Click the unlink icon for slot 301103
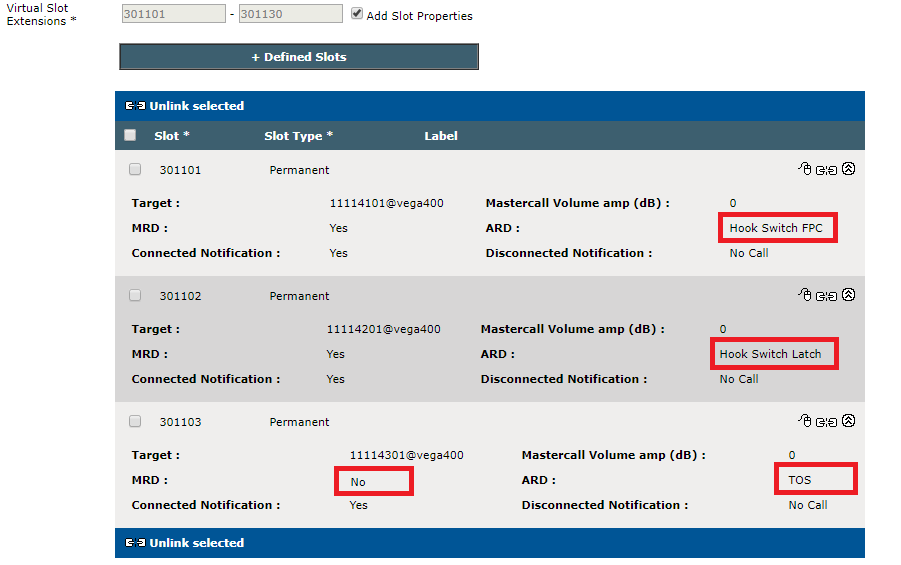Image resolution: width=901 pixels, height=565 pixels. (x=826, y=422)
